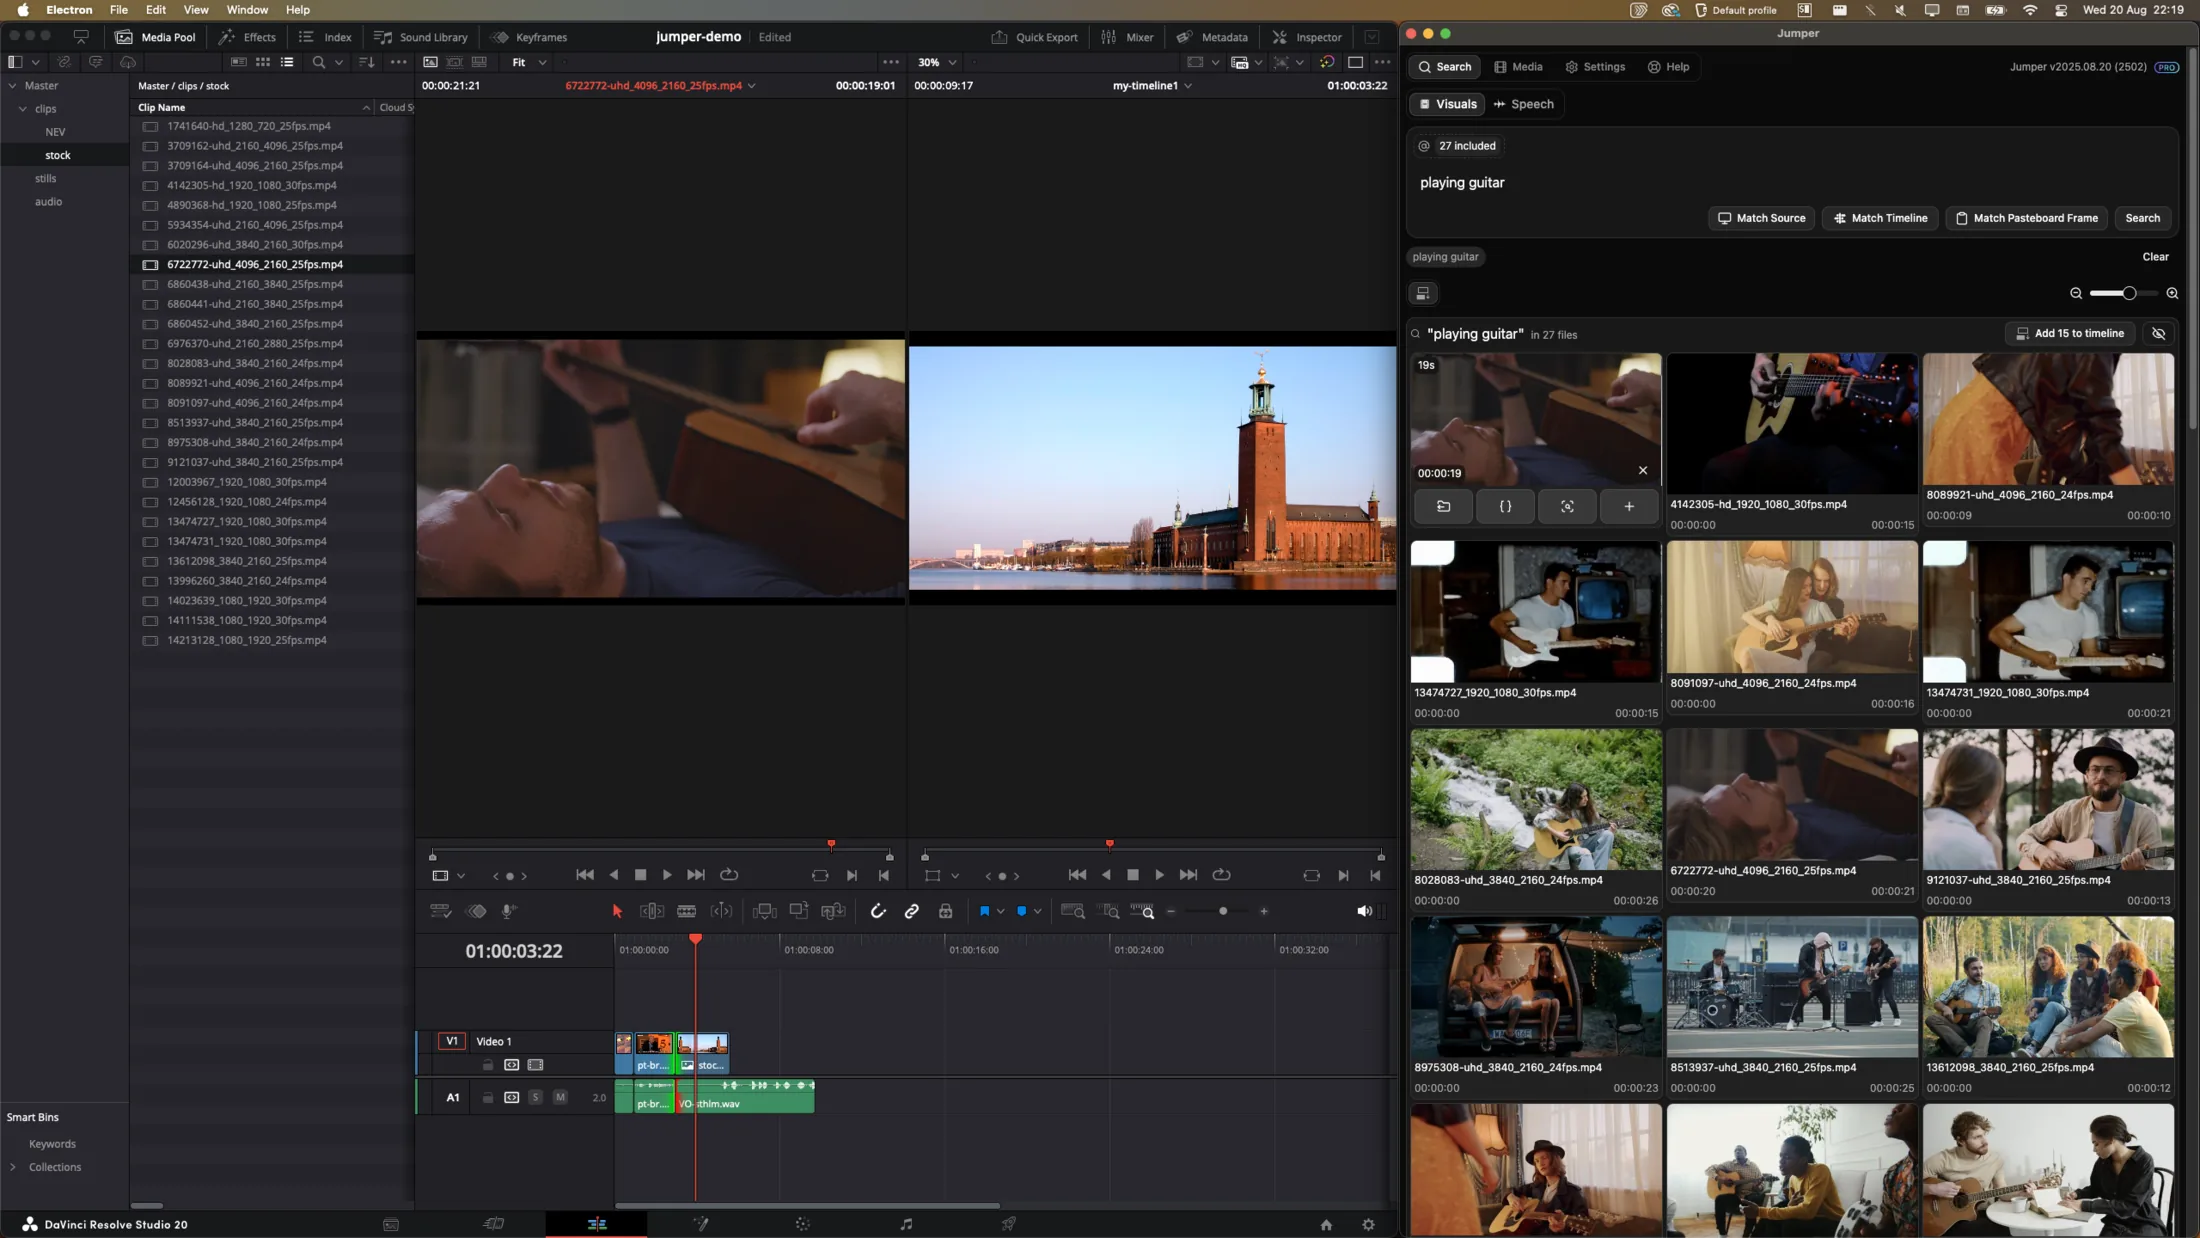Click the plus icon under first result
This screenshot has width=2200, height=1238.
point(1629,507)
